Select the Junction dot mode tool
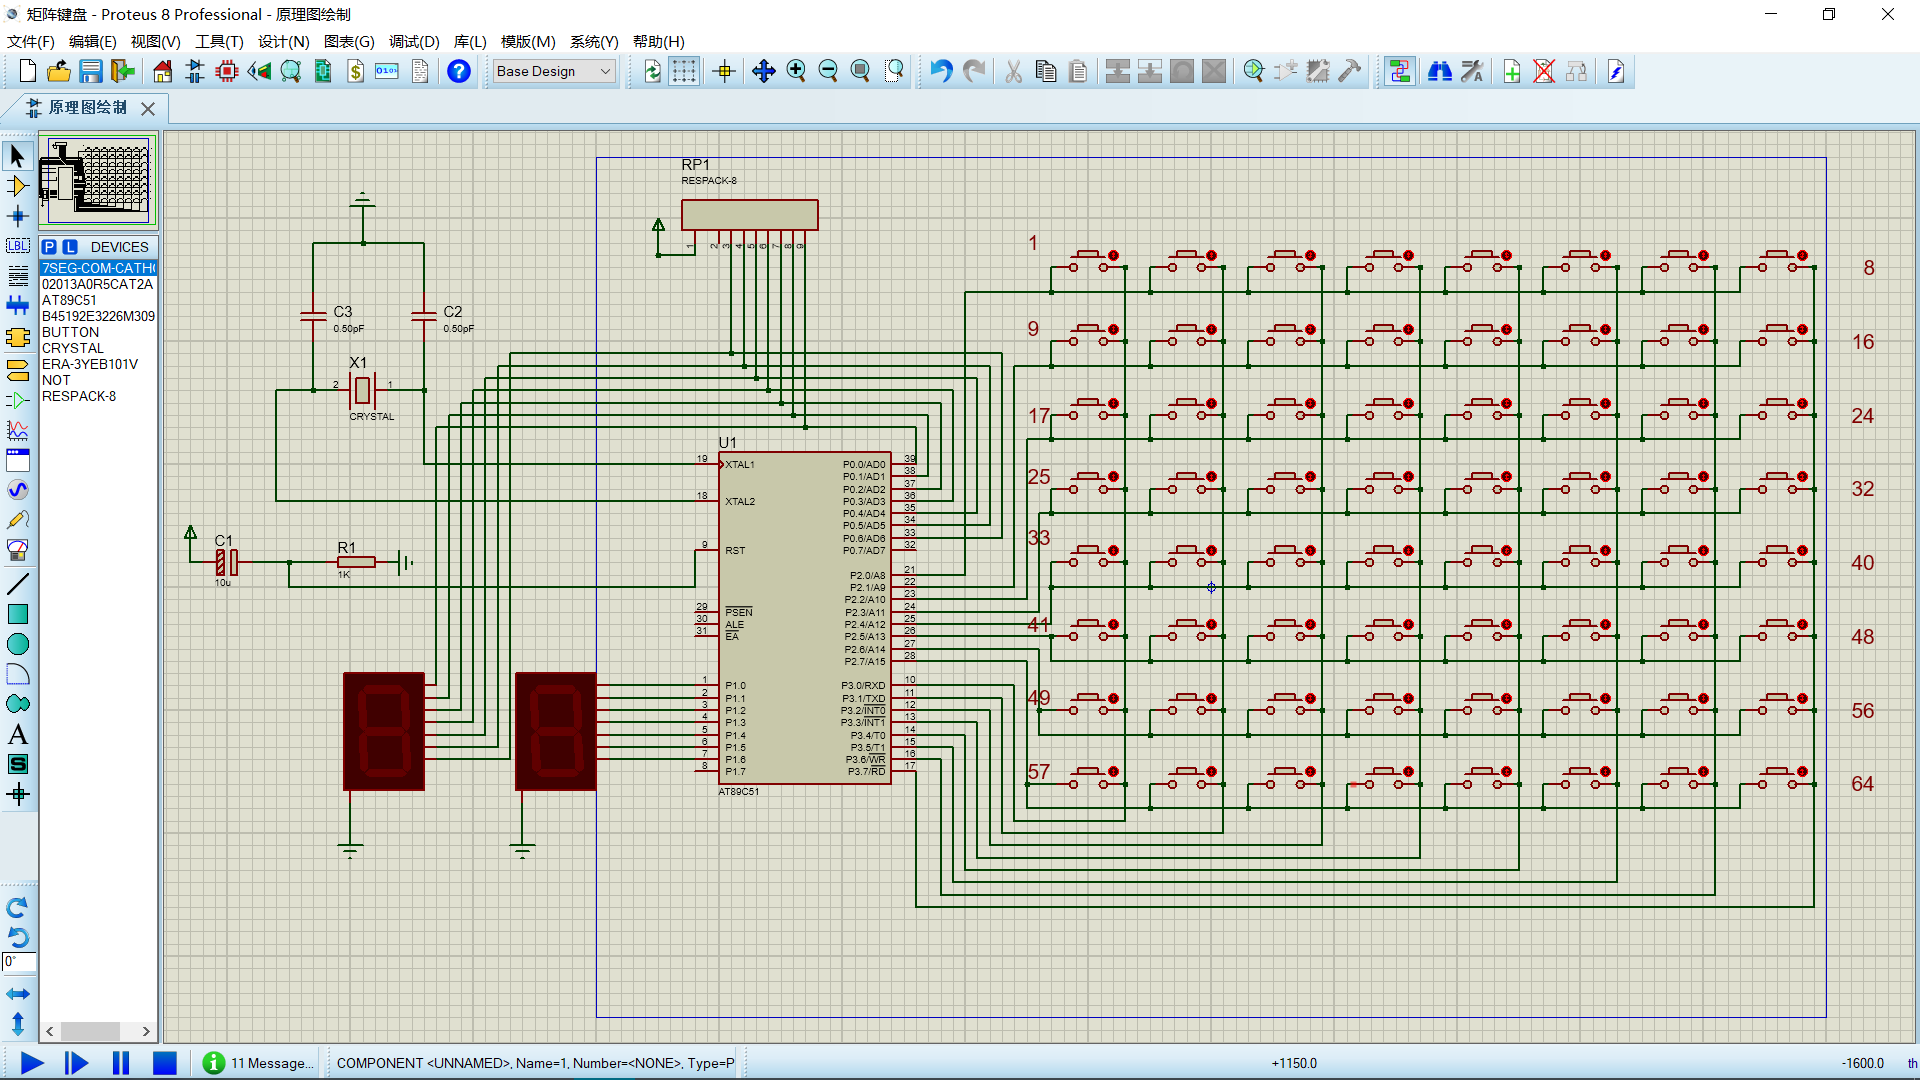Screen dimensions: 1920x1080 tap(17, 216)
